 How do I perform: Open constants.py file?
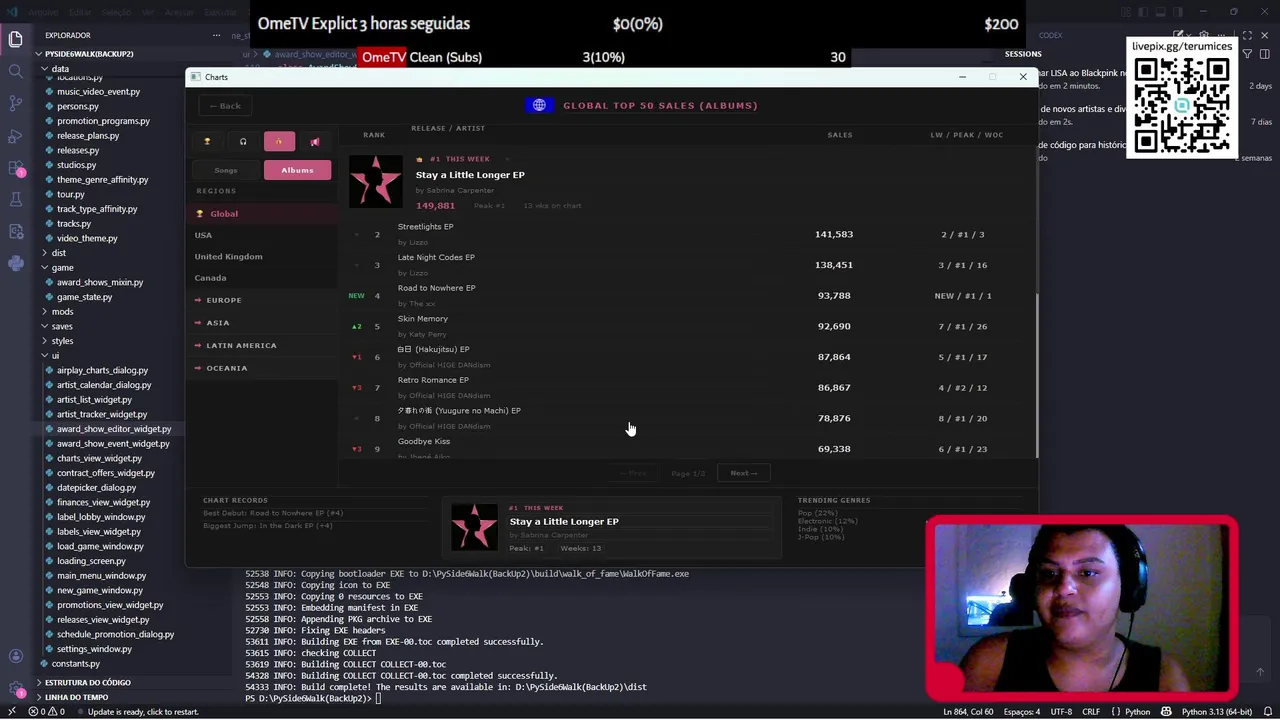pos(75,664)
